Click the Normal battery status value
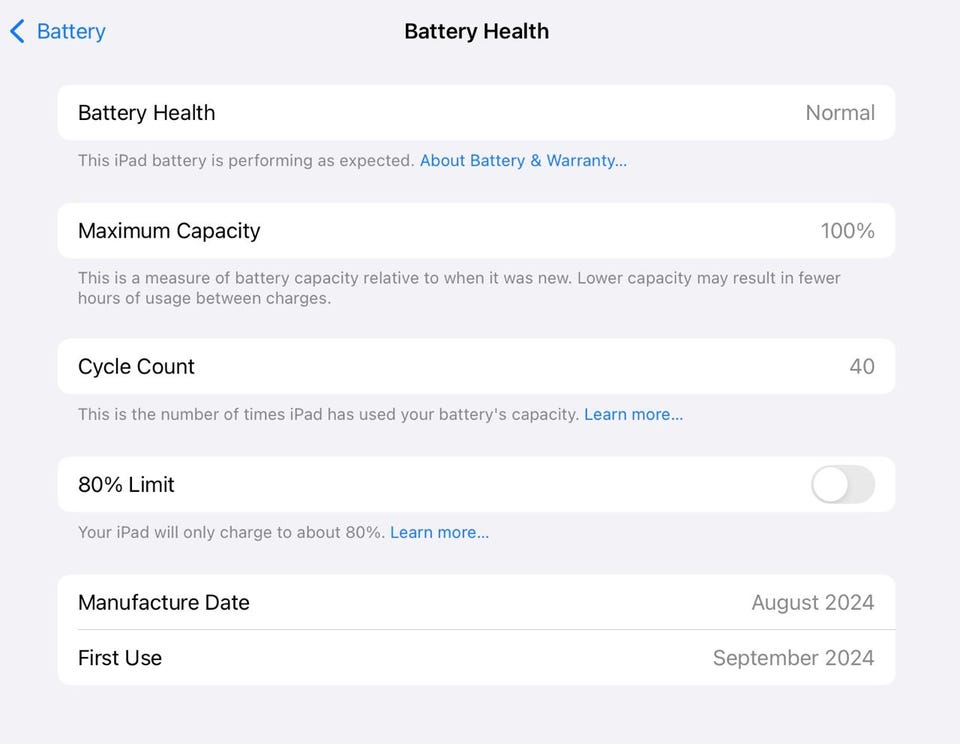 pos(839,113)
